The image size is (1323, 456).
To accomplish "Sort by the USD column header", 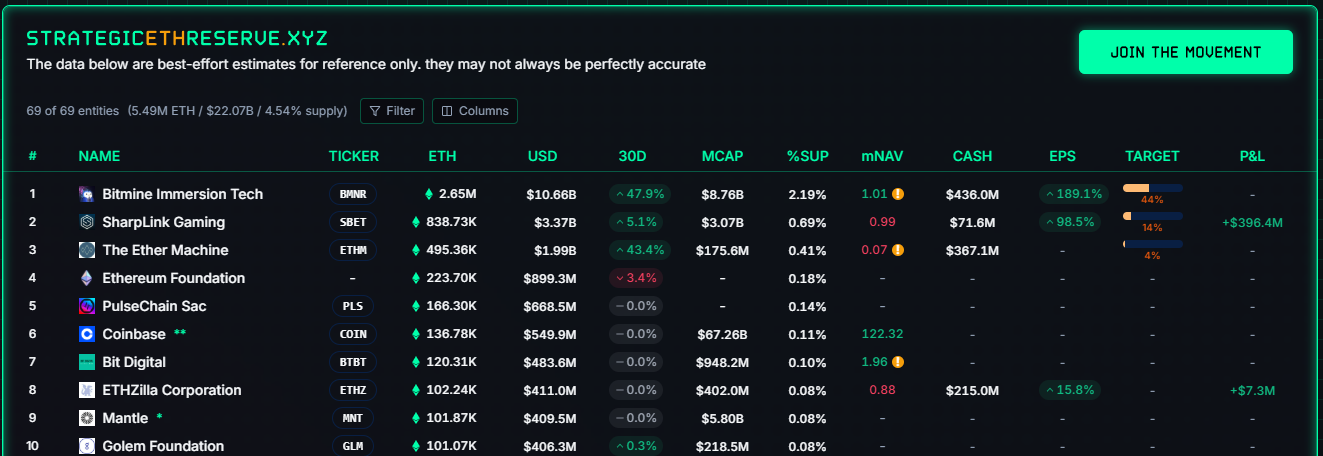I will point(543,156).
